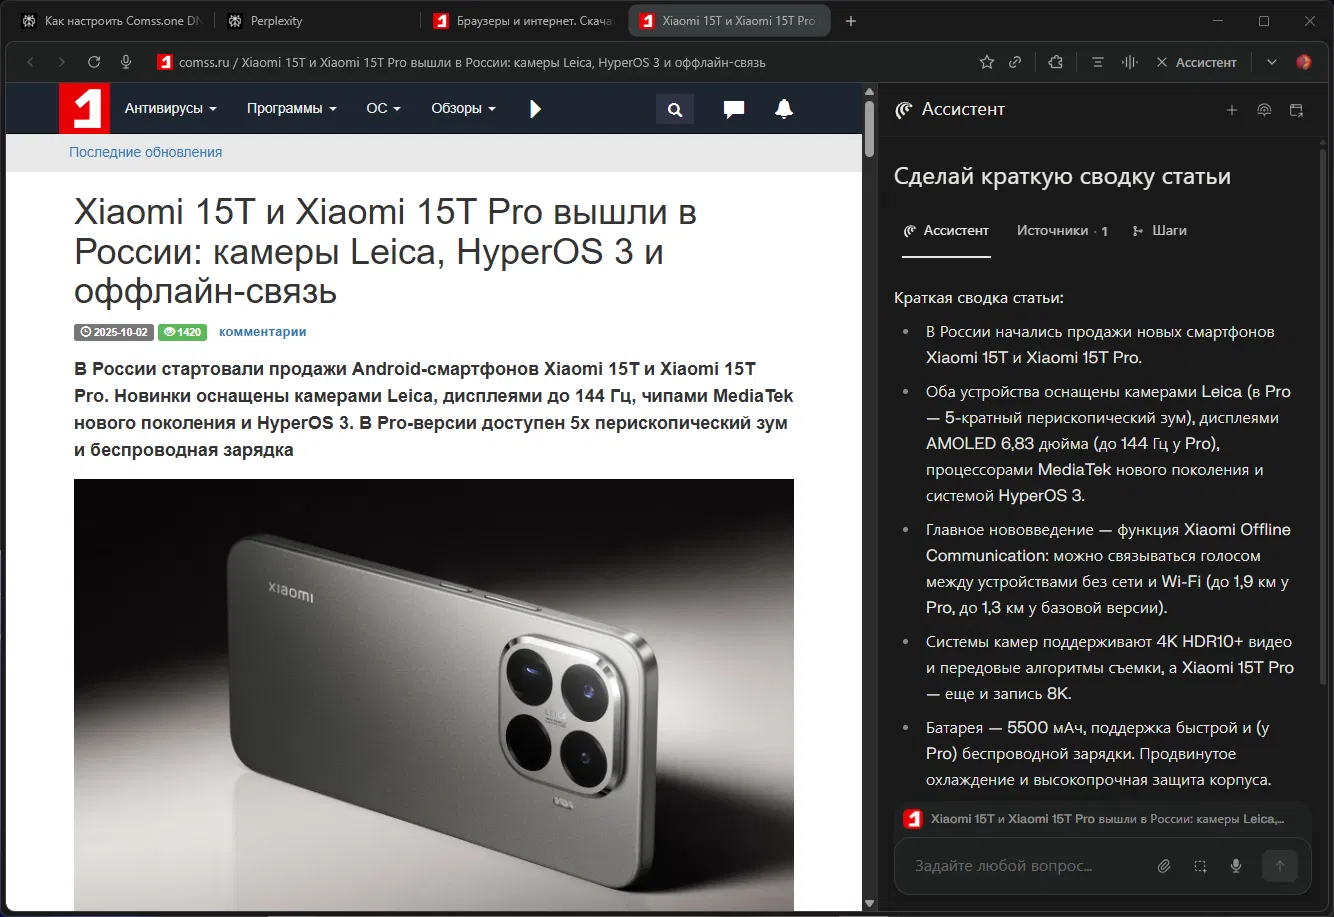This screenshot has width=1334, height=917.
Task: Open the comments speech bubble icon in header
Action: (734, 109)
